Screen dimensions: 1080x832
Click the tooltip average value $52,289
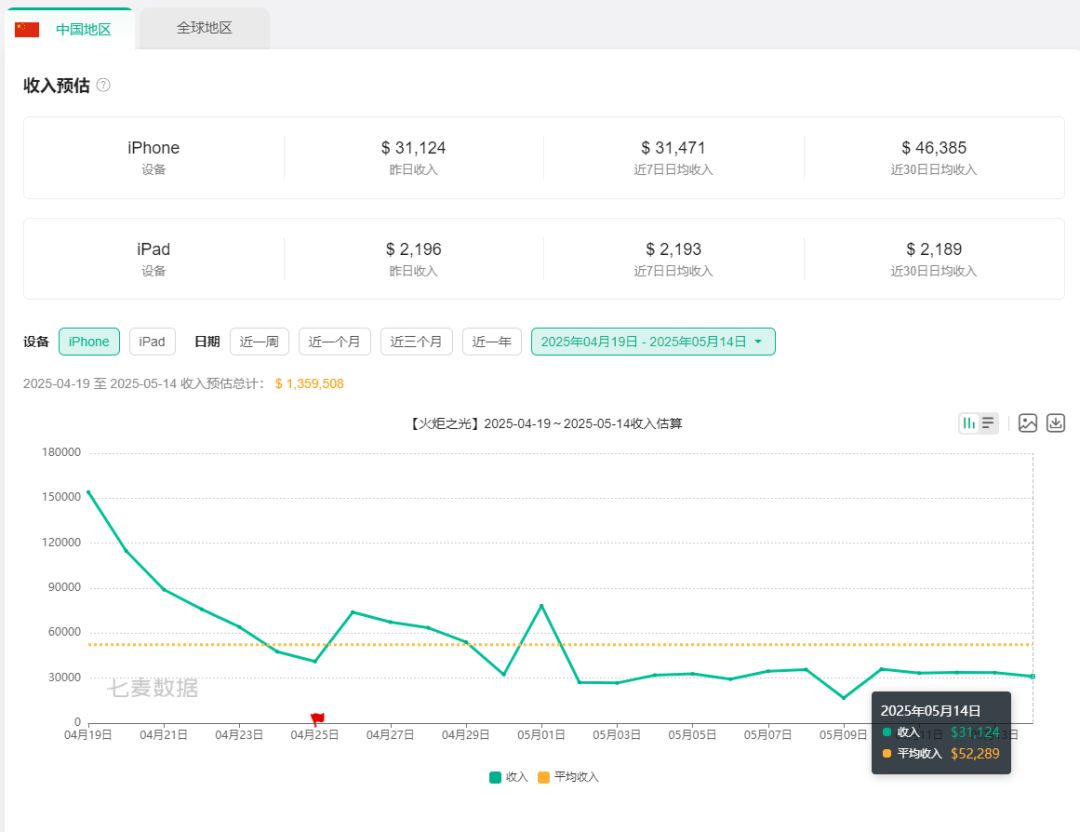pyautogui.click(x=975, y=753)
